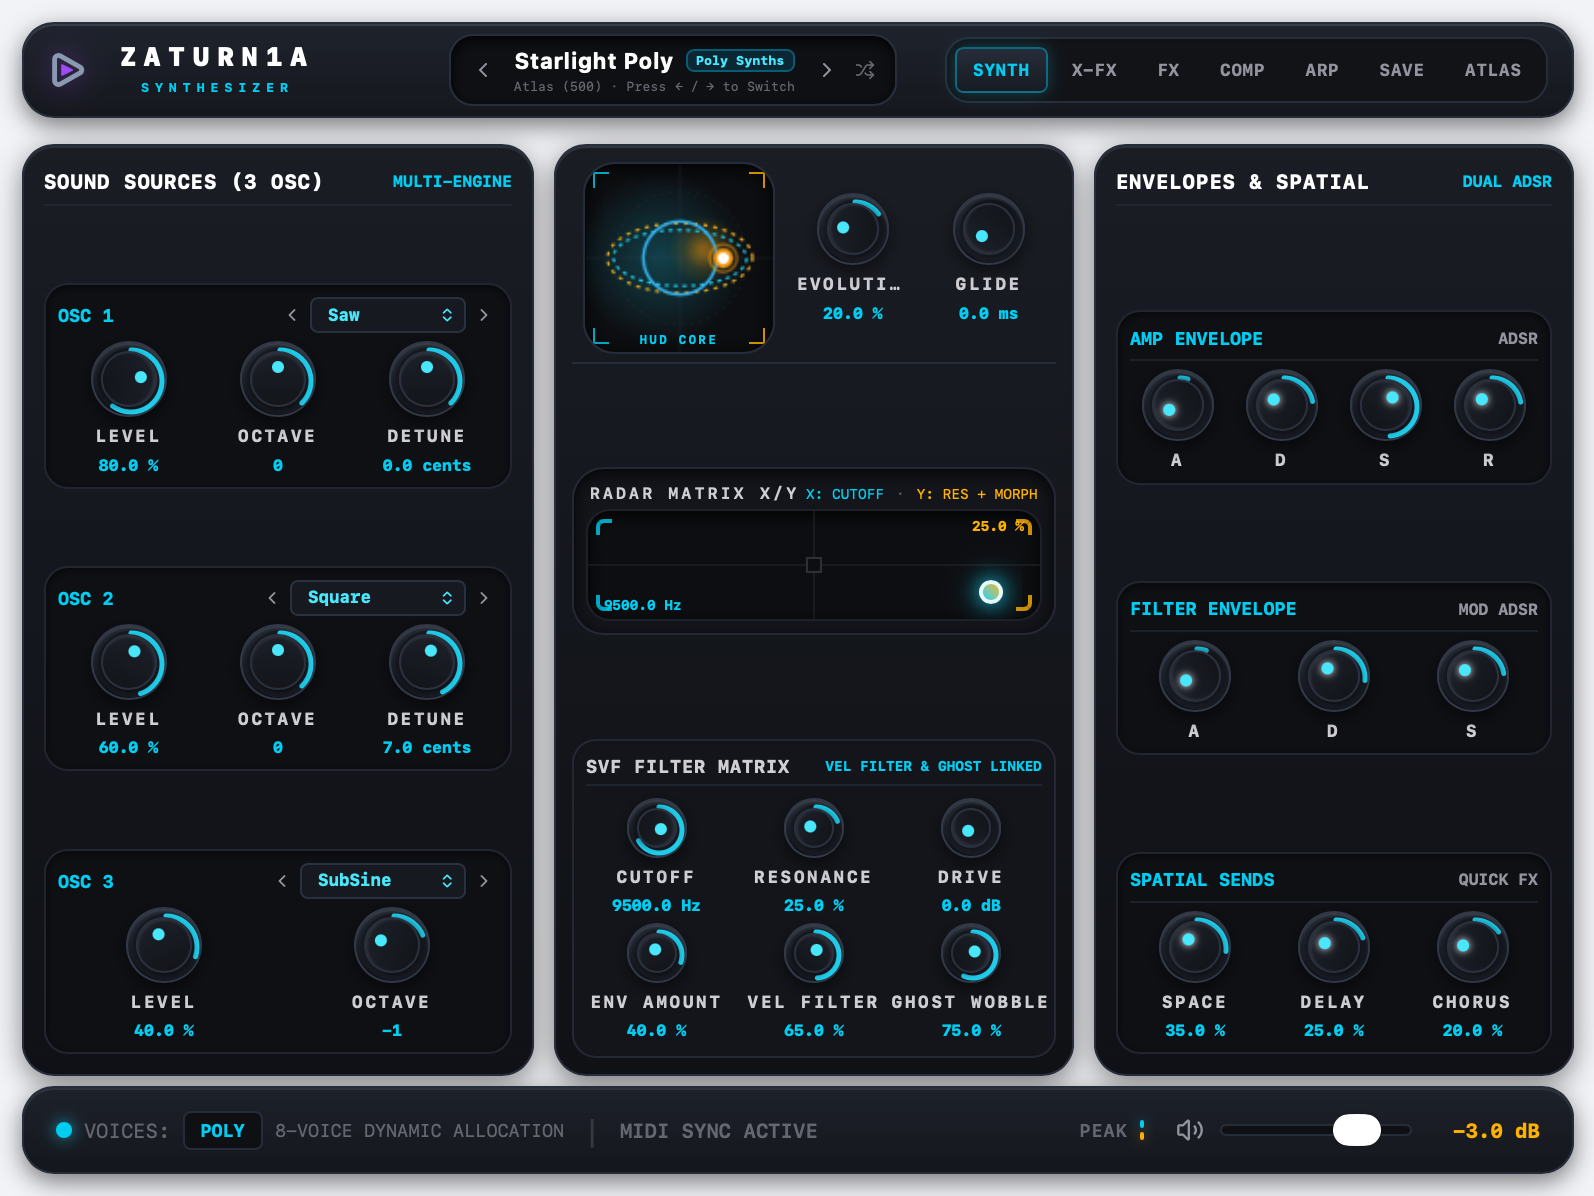Click the SPACE send knob
This screenshot has width=1594, height=1196.
point(1194,948)
